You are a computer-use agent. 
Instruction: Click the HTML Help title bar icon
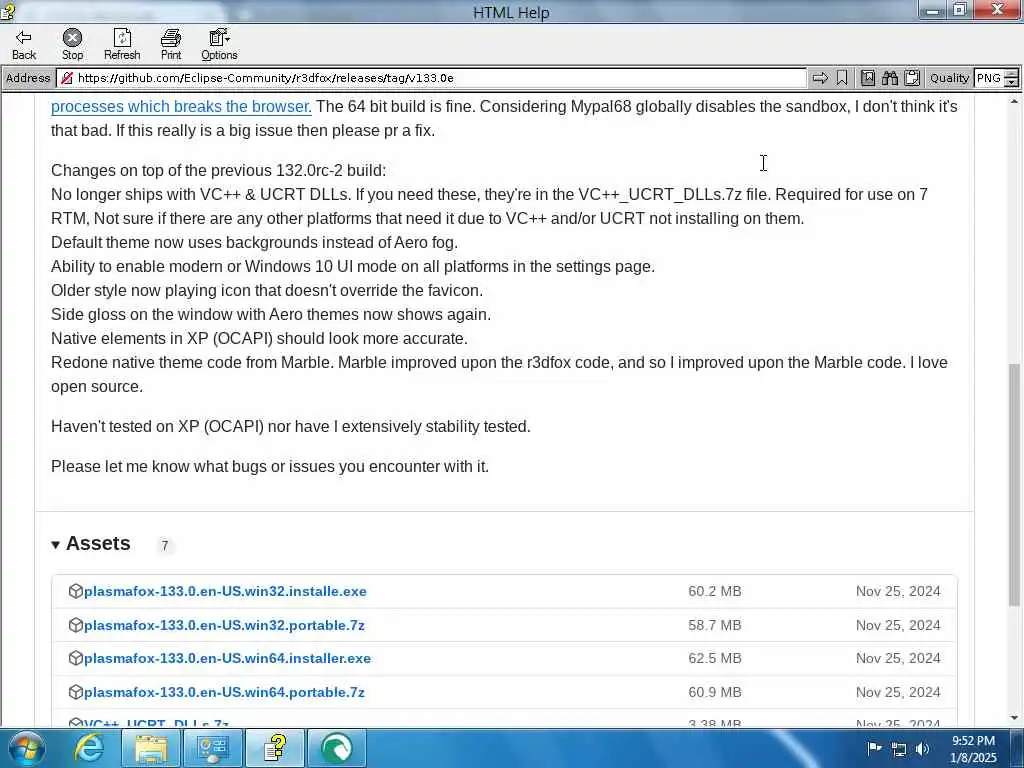pos(8,11)
